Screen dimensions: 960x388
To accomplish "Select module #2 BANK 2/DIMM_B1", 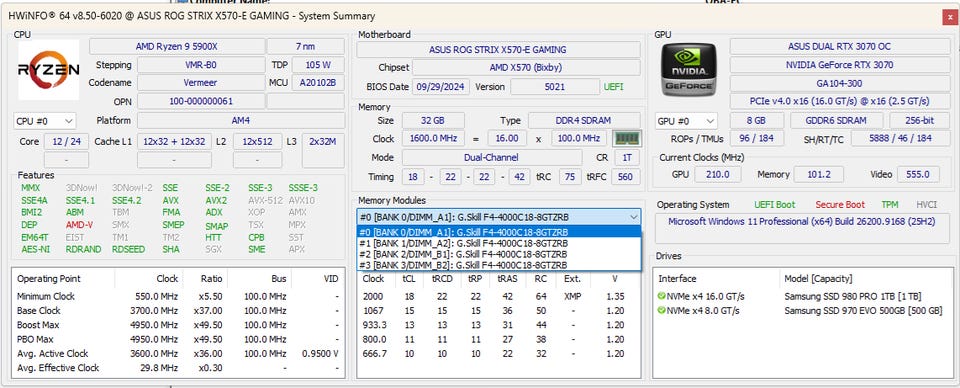I will pyautogui.click(x=498, y=254).
